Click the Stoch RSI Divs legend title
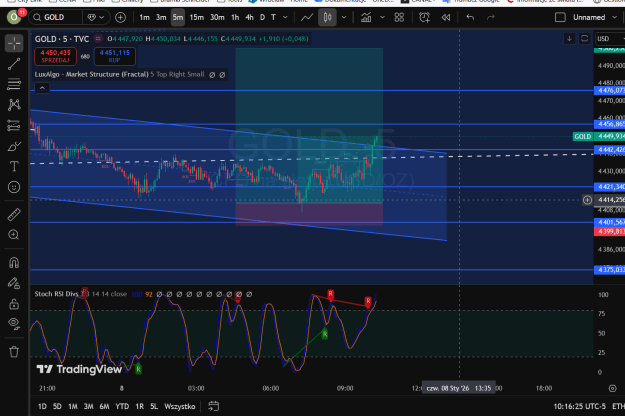Image resolution: width=625 pixels, height=416 pixels. click(x=56, y=294)
